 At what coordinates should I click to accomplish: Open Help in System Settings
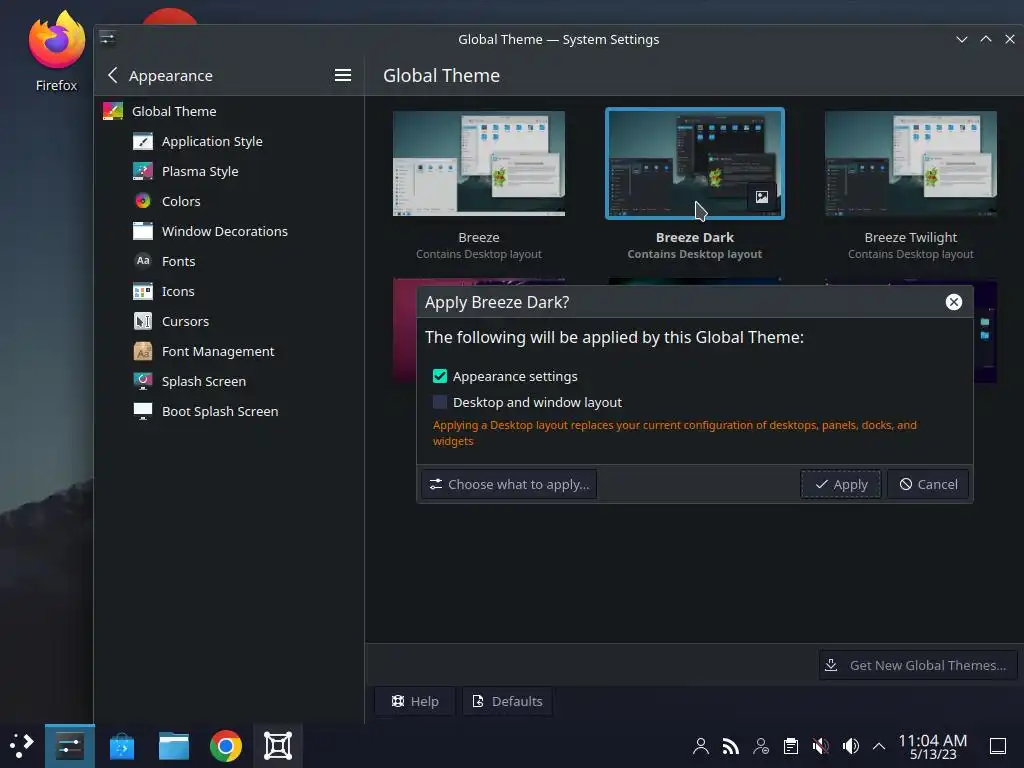click(415, 701)
